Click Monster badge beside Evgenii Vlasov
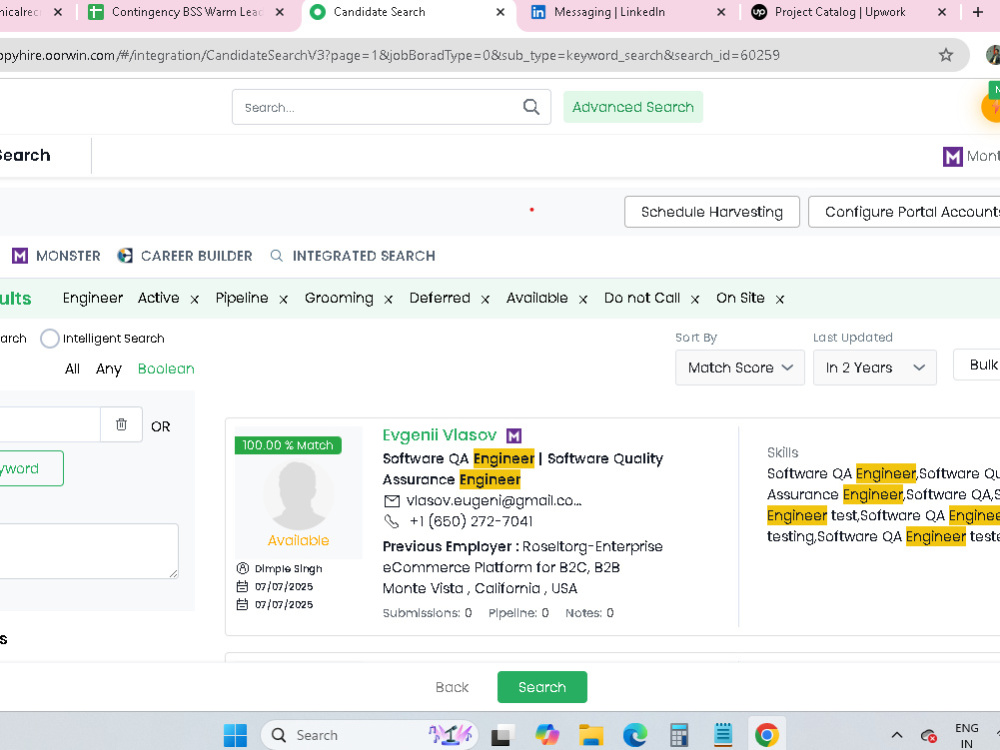This screenshot has width=1000, height=750. pos(513,436)
